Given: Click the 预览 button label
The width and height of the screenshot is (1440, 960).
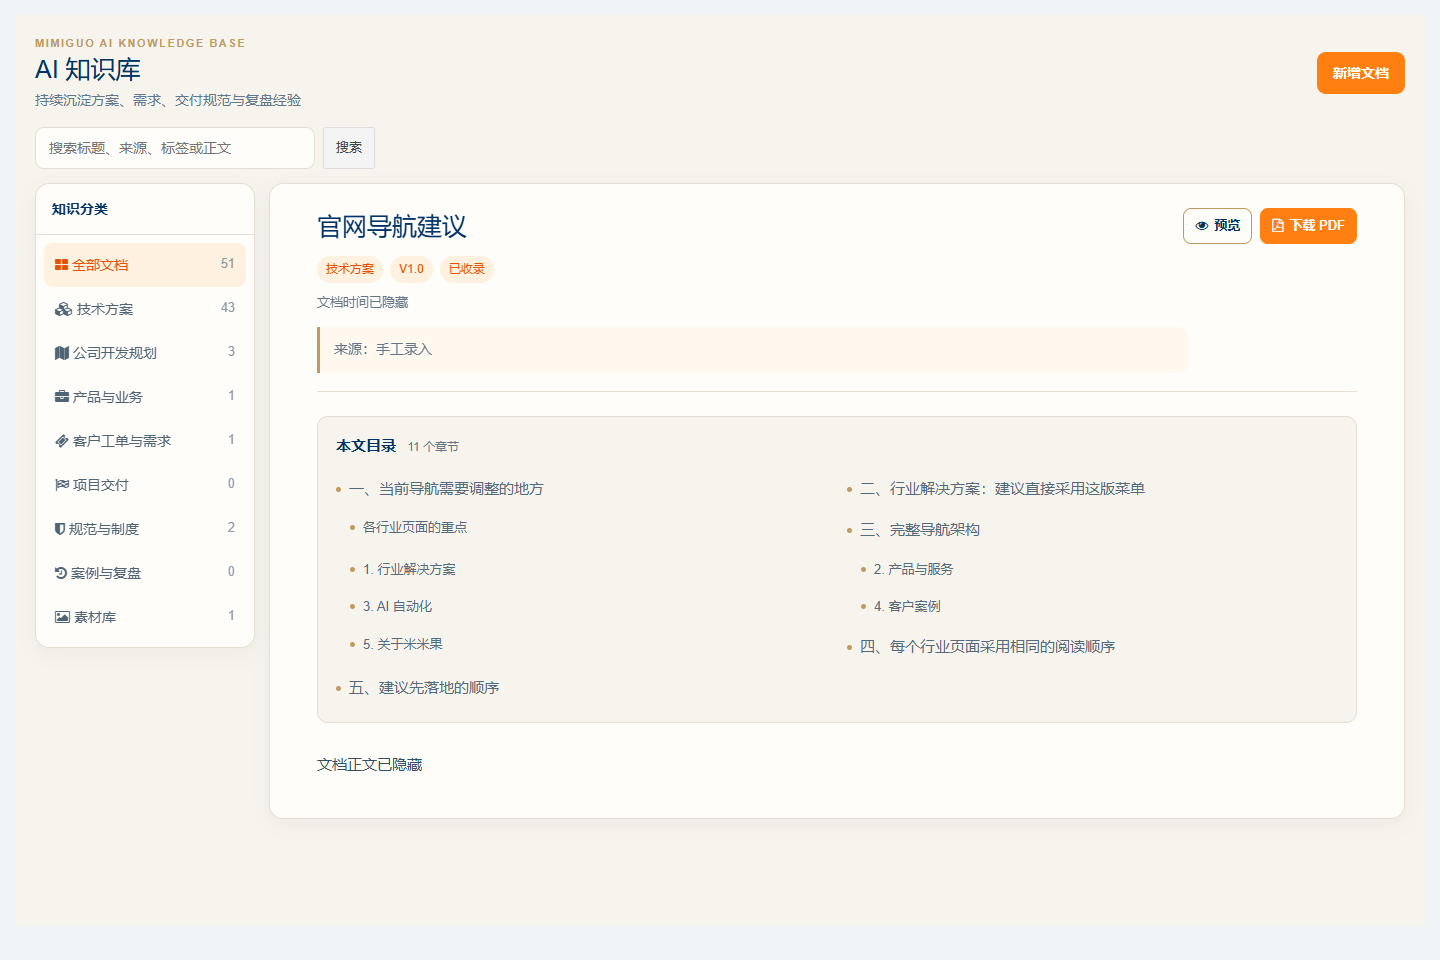Looking at the screenshot, I should coord(1227,226).
